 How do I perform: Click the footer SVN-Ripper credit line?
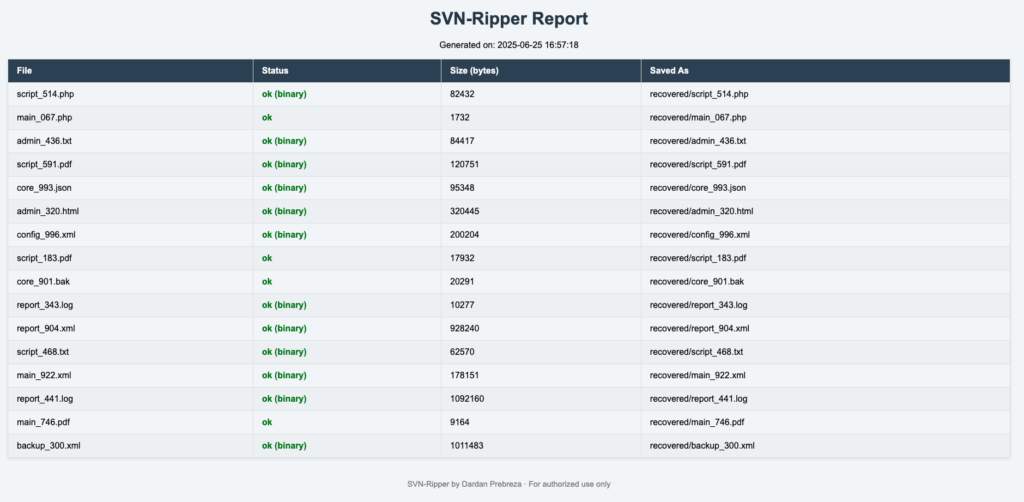tap(509, 484)
